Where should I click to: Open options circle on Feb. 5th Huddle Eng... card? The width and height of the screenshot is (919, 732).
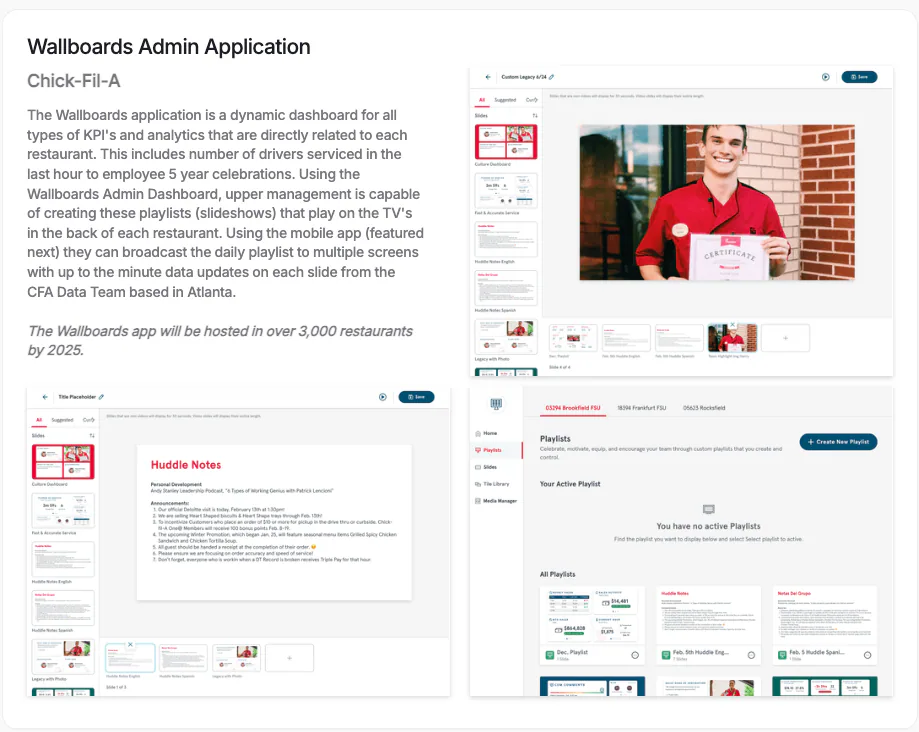click(751, 655)
